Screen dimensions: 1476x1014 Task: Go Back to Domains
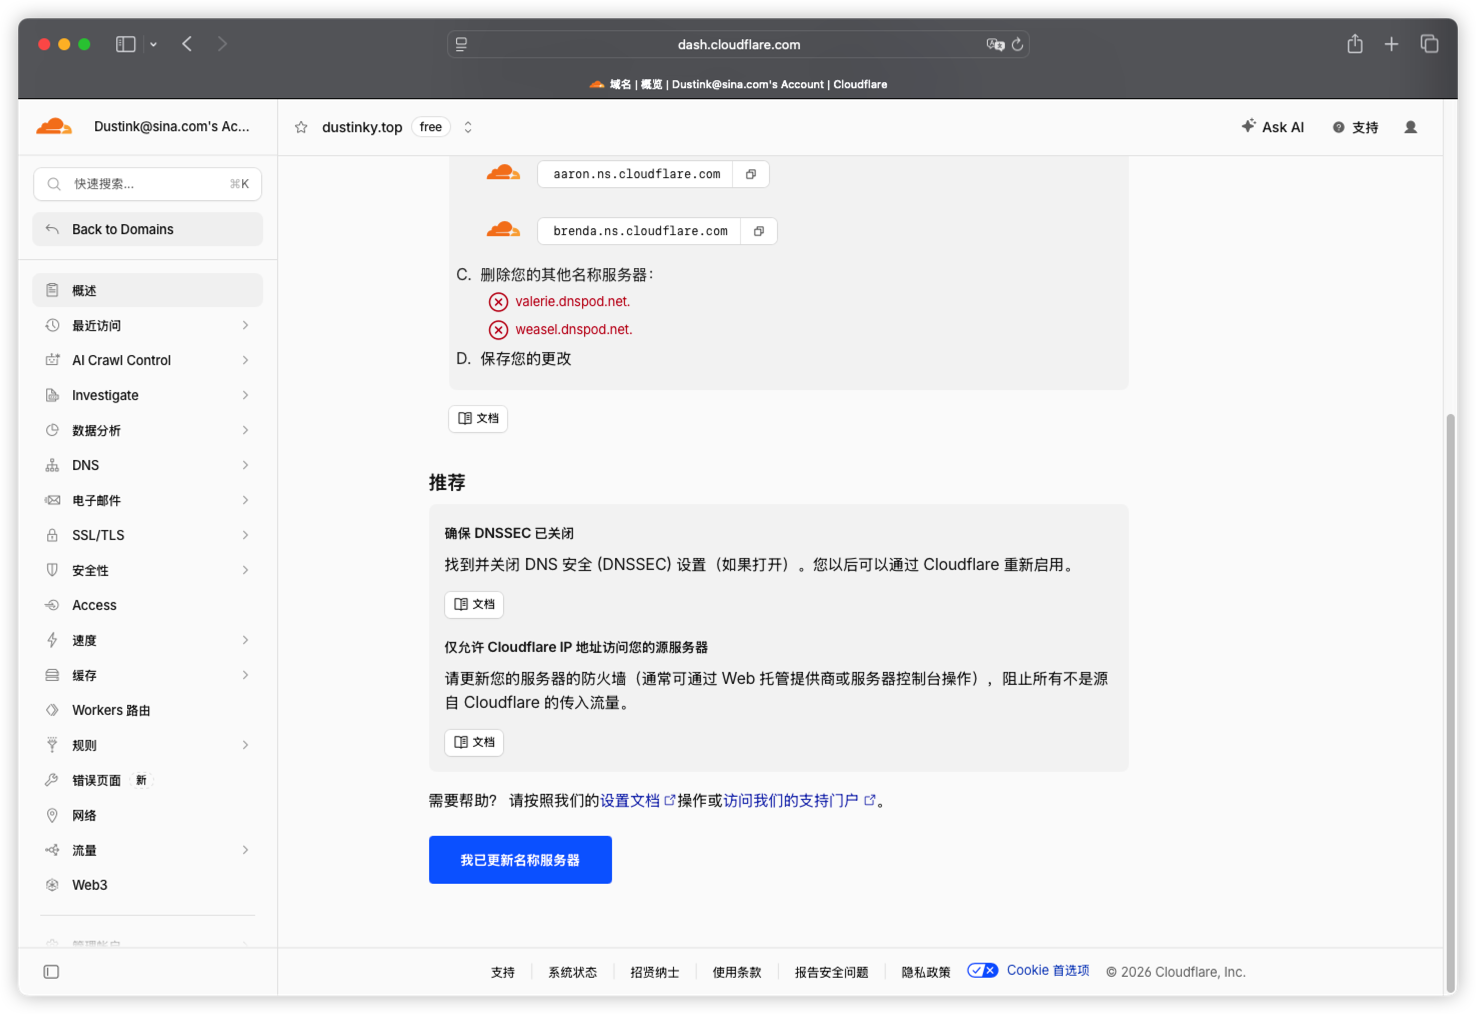148,229
